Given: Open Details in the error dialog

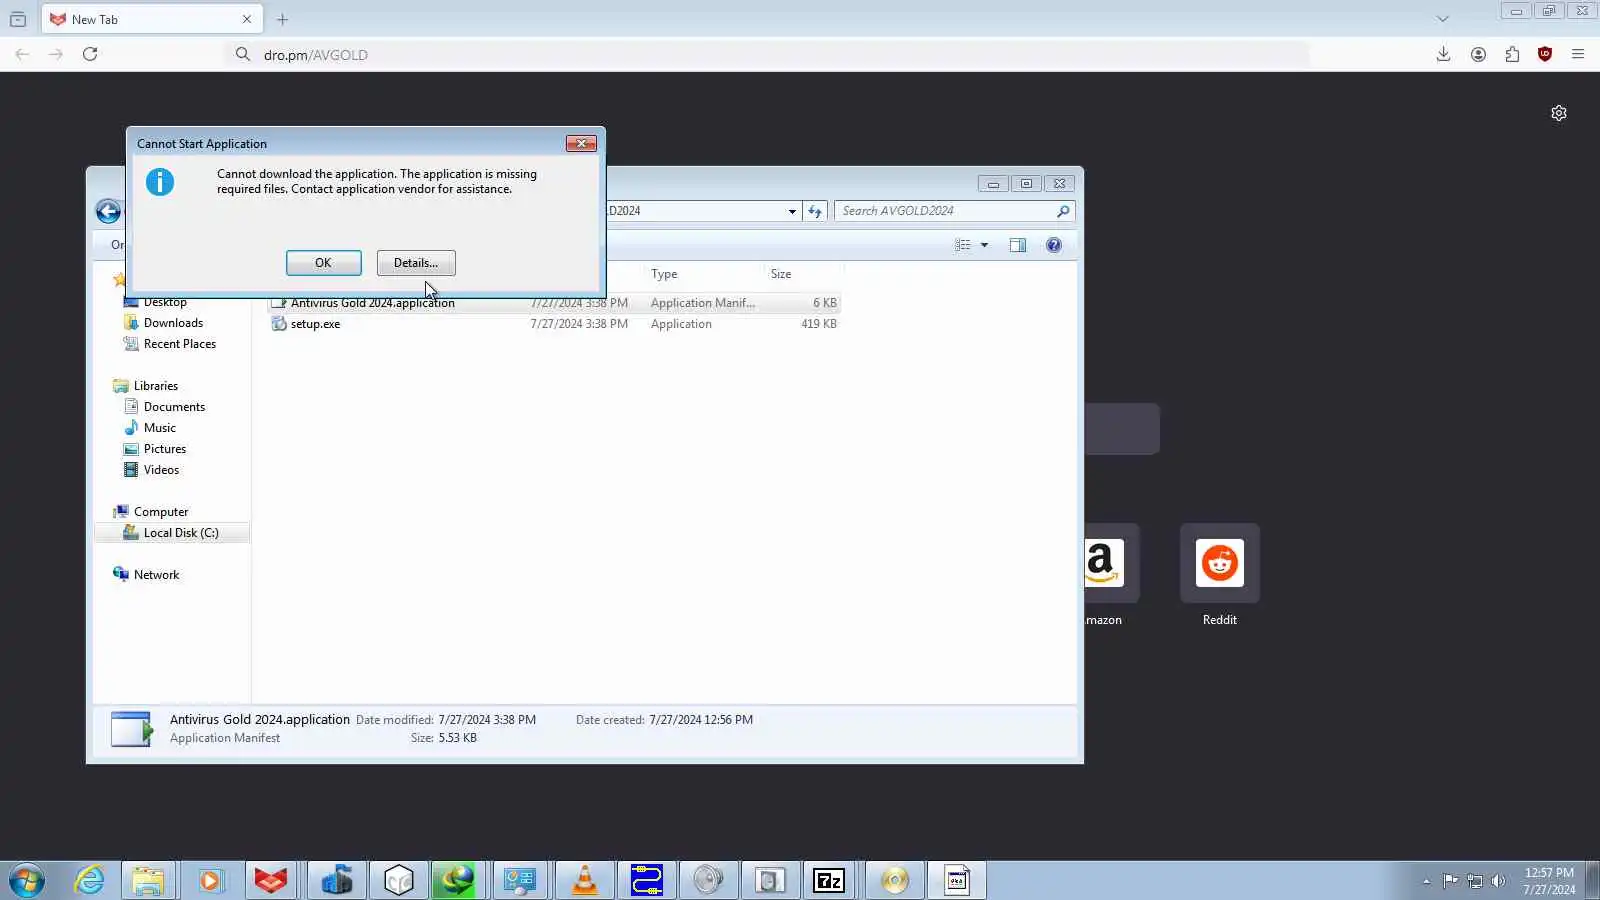Looking at the screenshot, I should click(x=416, y=263).
